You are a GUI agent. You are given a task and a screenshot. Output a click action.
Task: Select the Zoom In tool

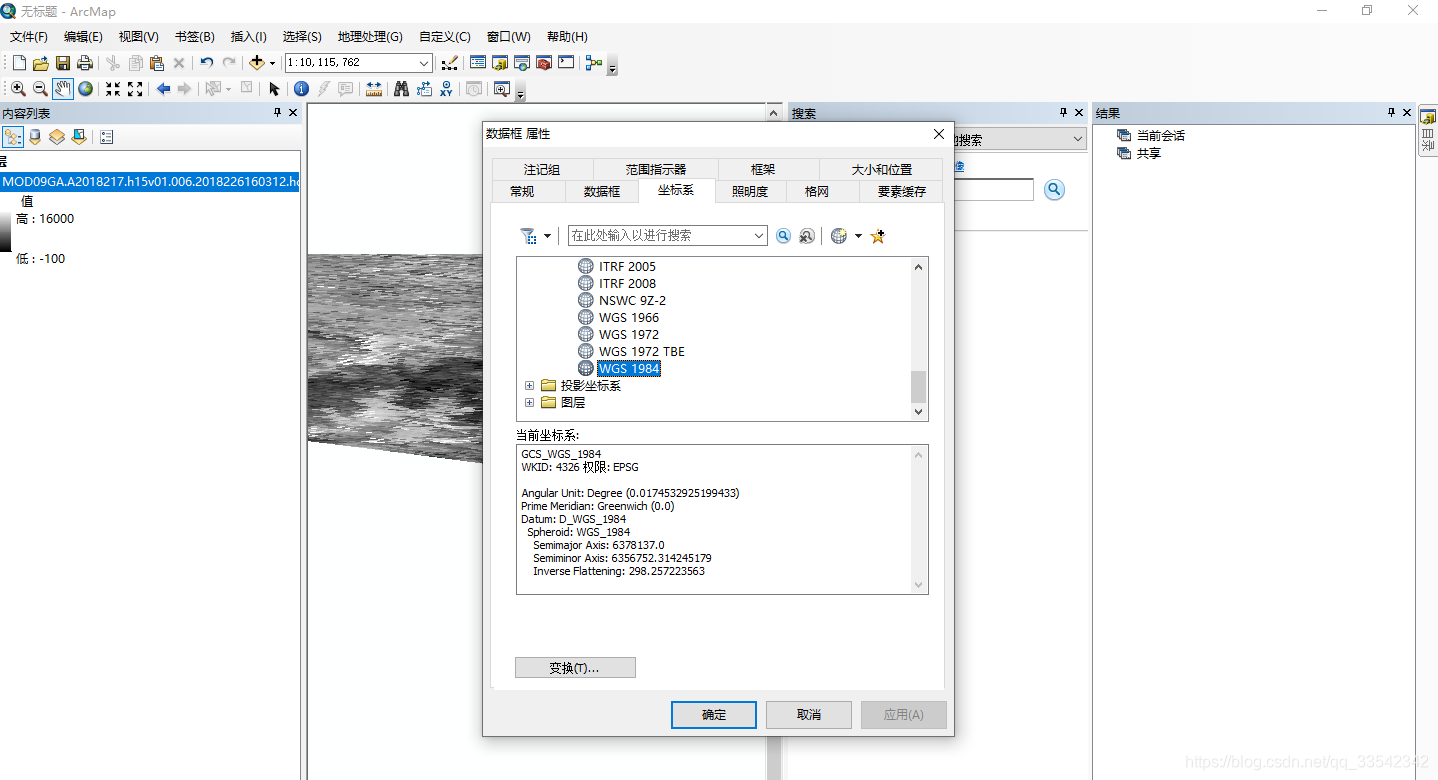18,89
